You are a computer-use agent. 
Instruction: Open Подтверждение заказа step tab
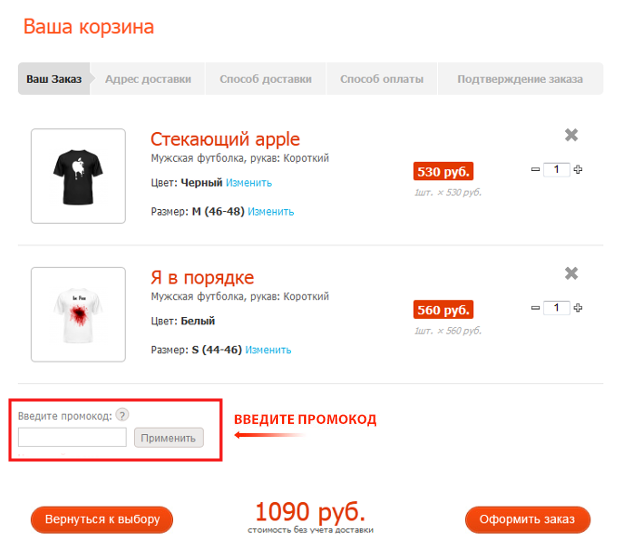tap(519, 79)
